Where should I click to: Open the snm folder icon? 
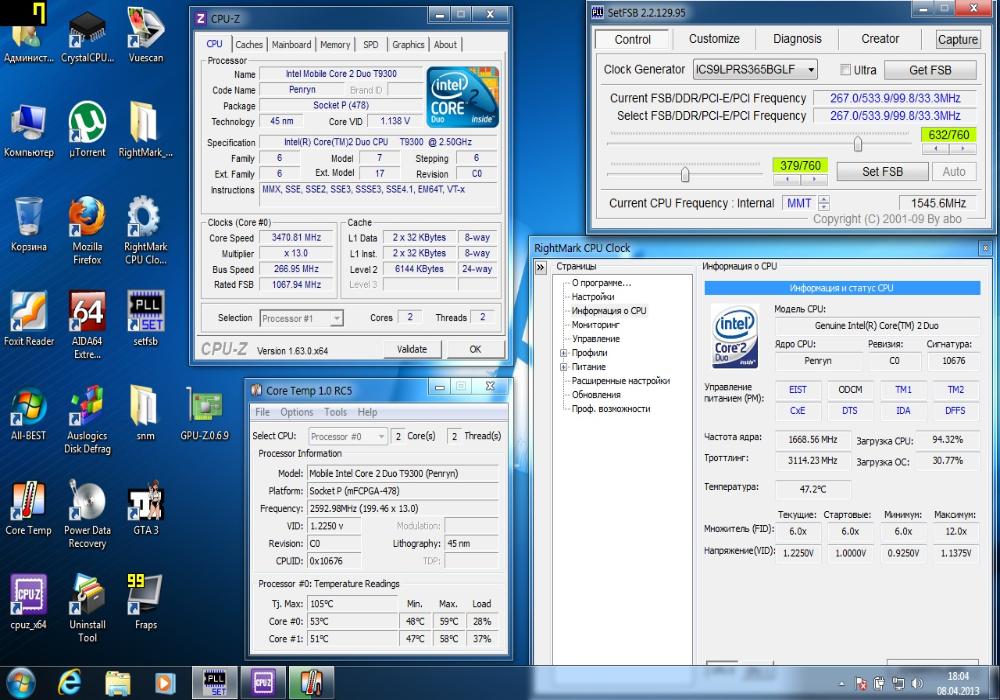pyautogui.click(x=145, y=412)
